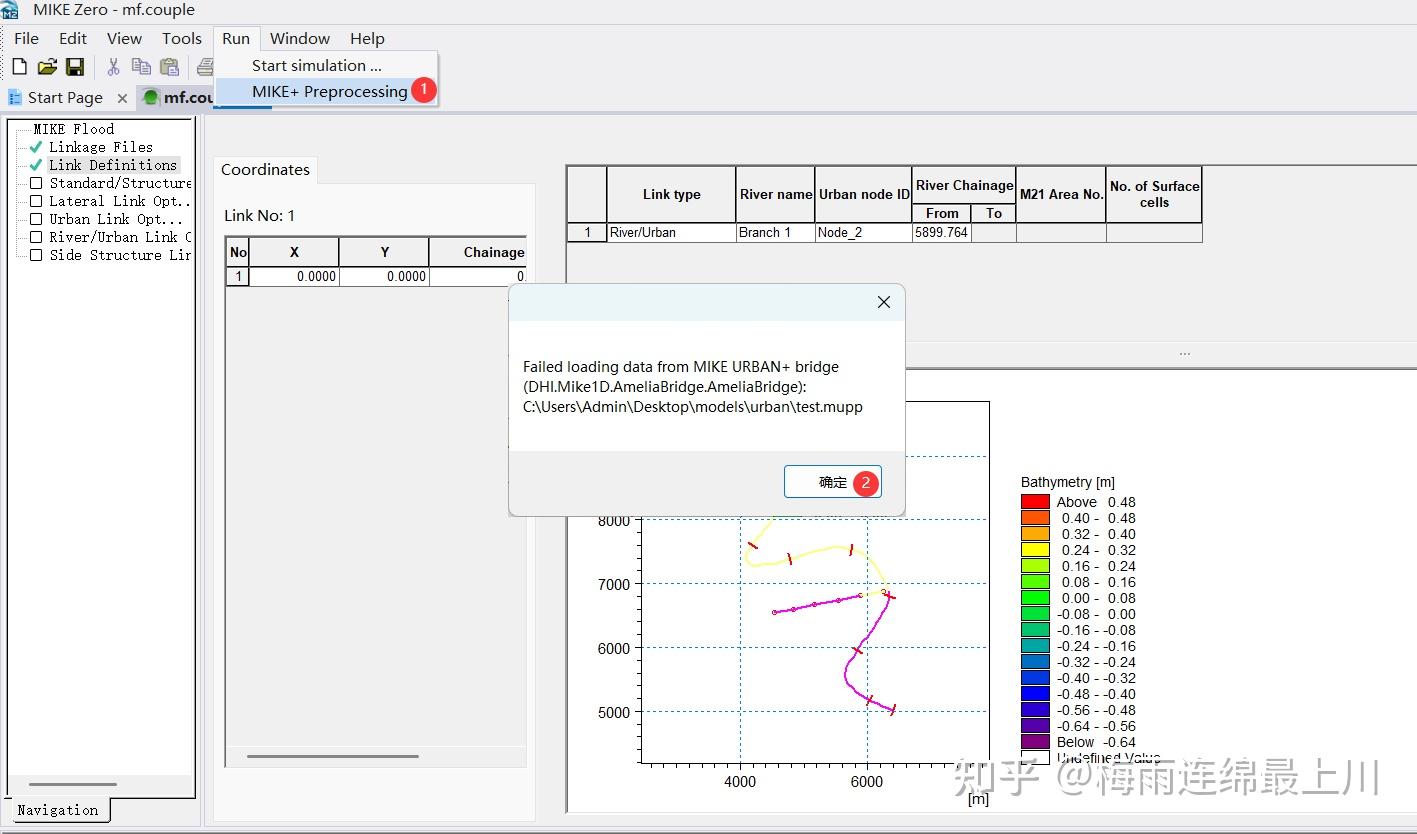The image size is (1417, 834).
Task: Choose MIKE+ Preprocessing from Run menu
Action: (x=329, y=91)
